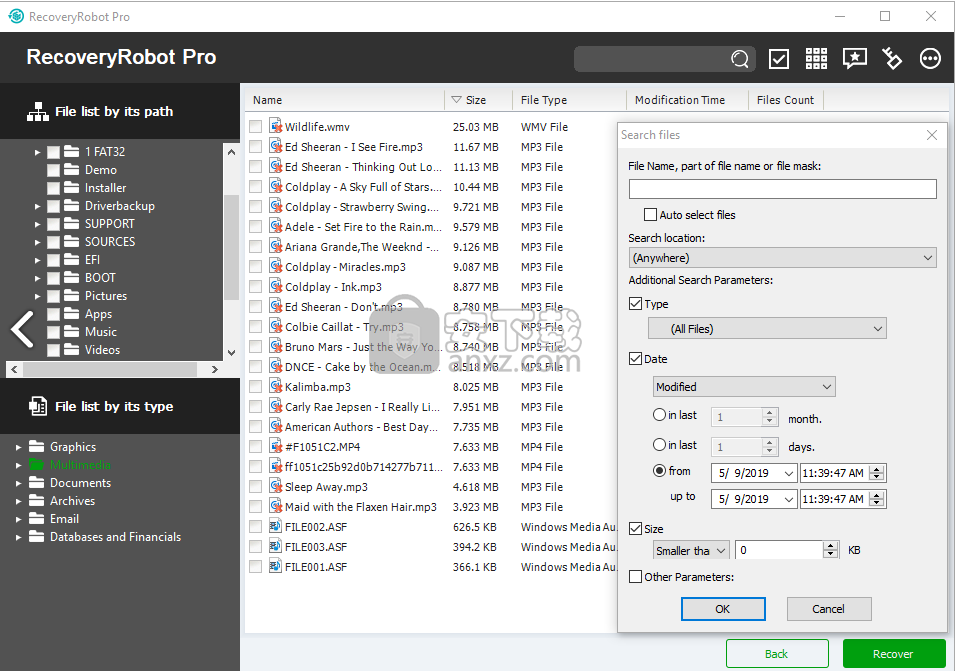Image resolution: width=955 pixels, height=671 pixels.
Task: Increase the size KB spinner value
Action: [831, 546]
